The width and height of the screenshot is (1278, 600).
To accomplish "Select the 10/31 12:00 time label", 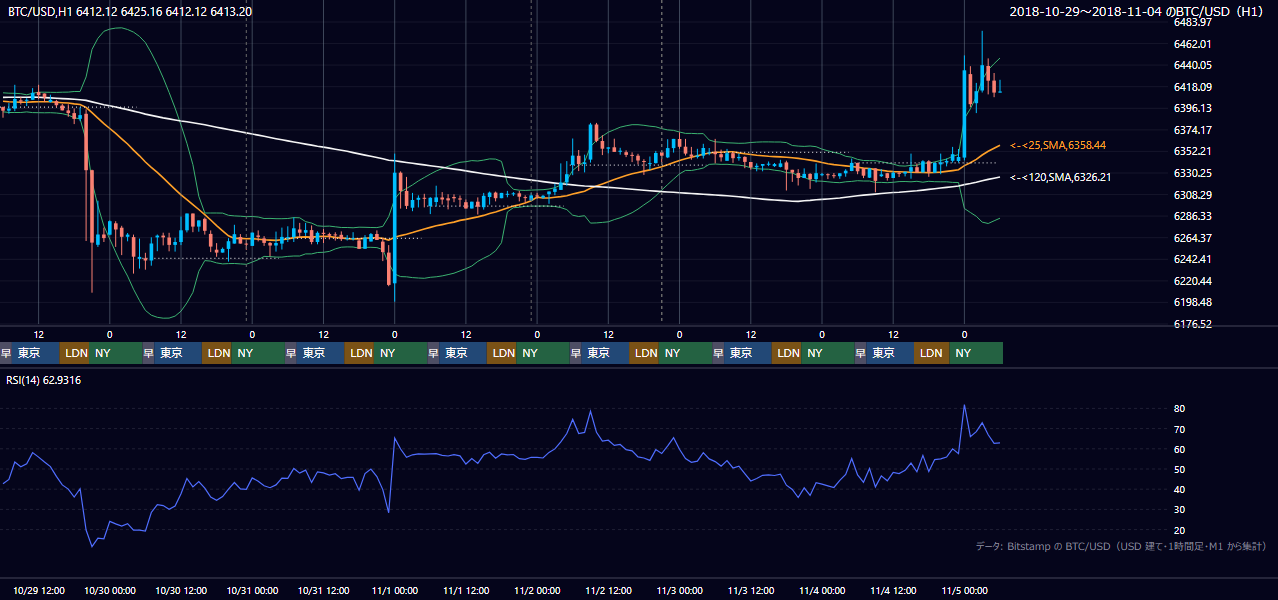I will click(324, 590).
